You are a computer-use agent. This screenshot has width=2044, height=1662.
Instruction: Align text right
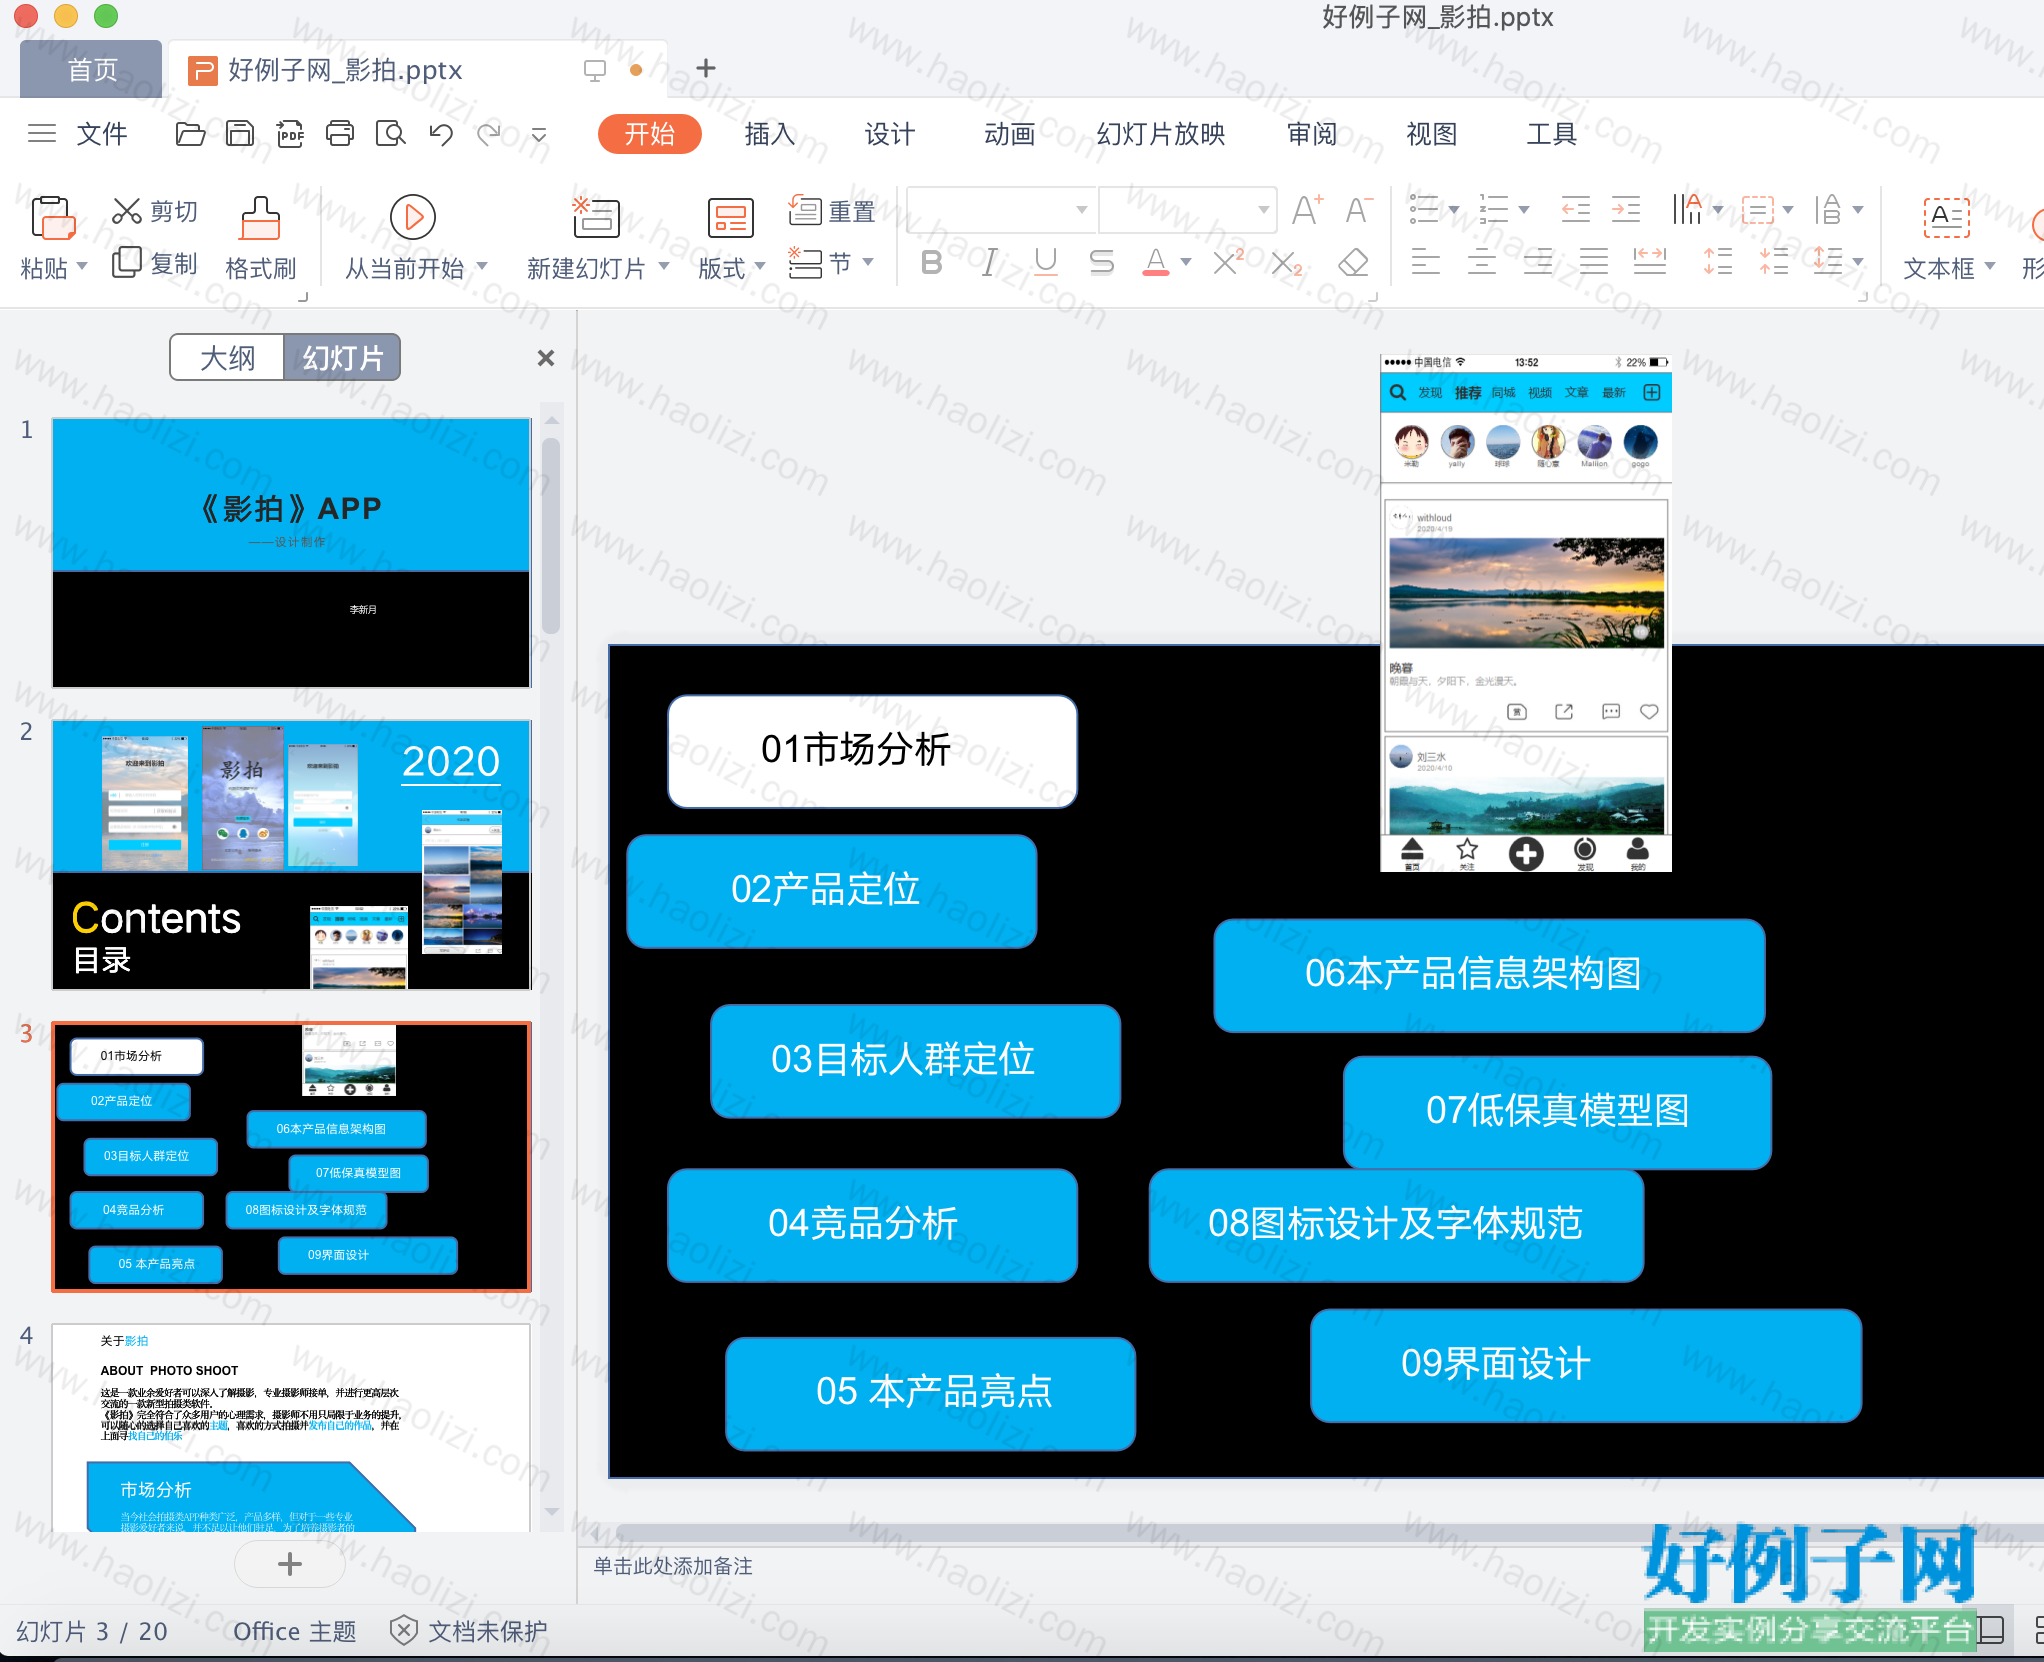pyautogui.click(x=1538, y=263)
